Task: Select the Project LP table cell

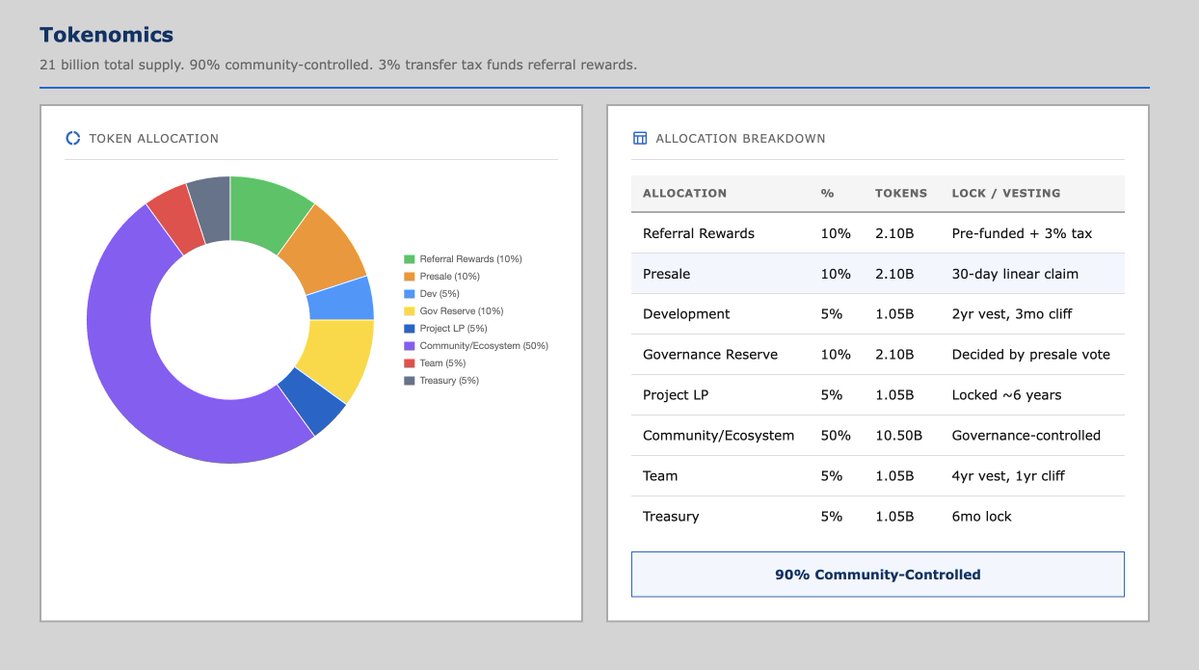Action: tap(675, 395)
